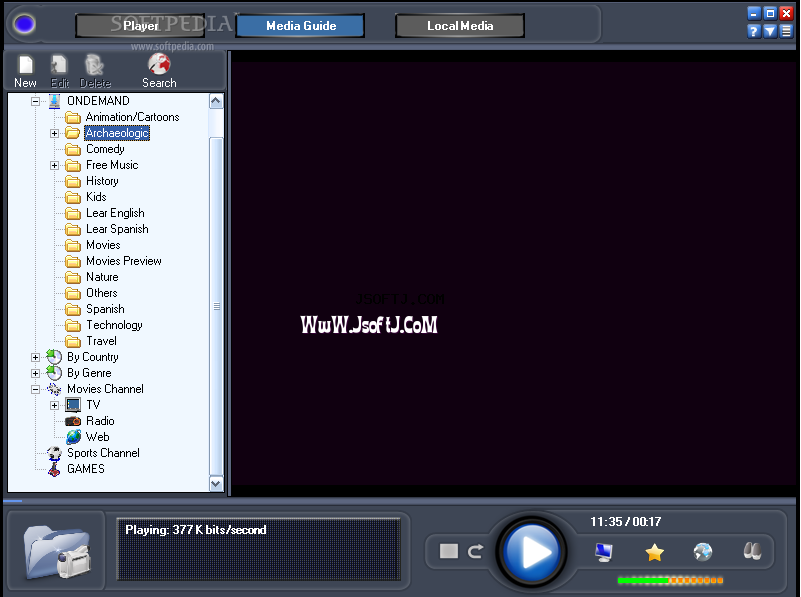Viewport: 801px width, 597px height.
Task: Select the Comedy folder
Action: 105,149
